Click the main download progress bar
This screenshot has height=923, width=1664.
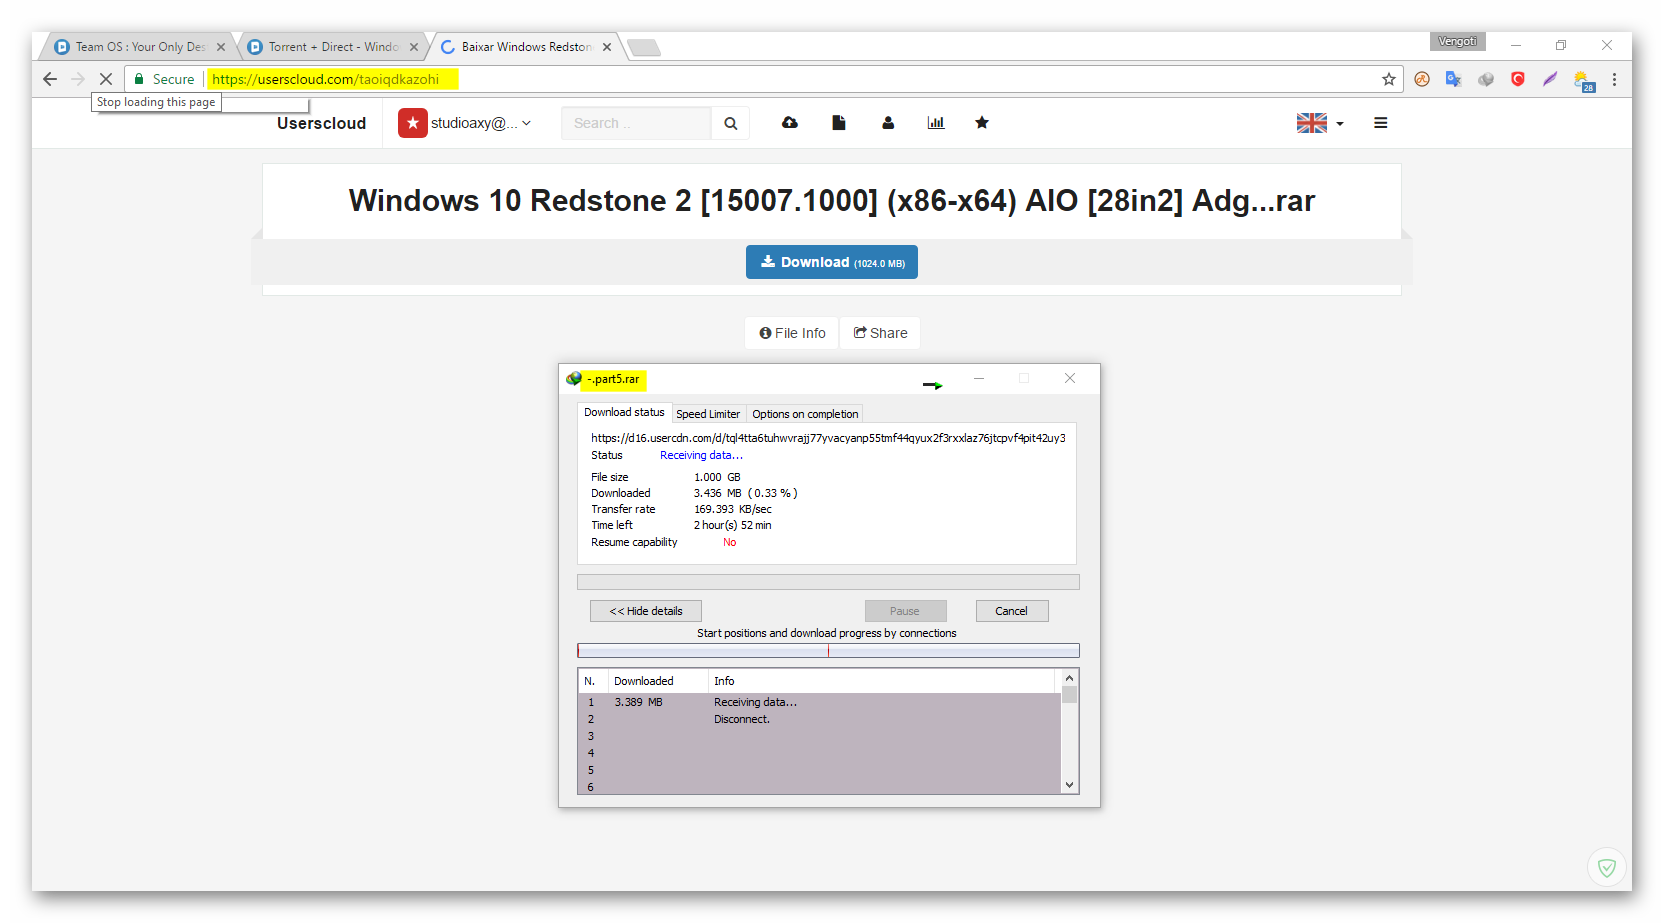coord(828,582)
